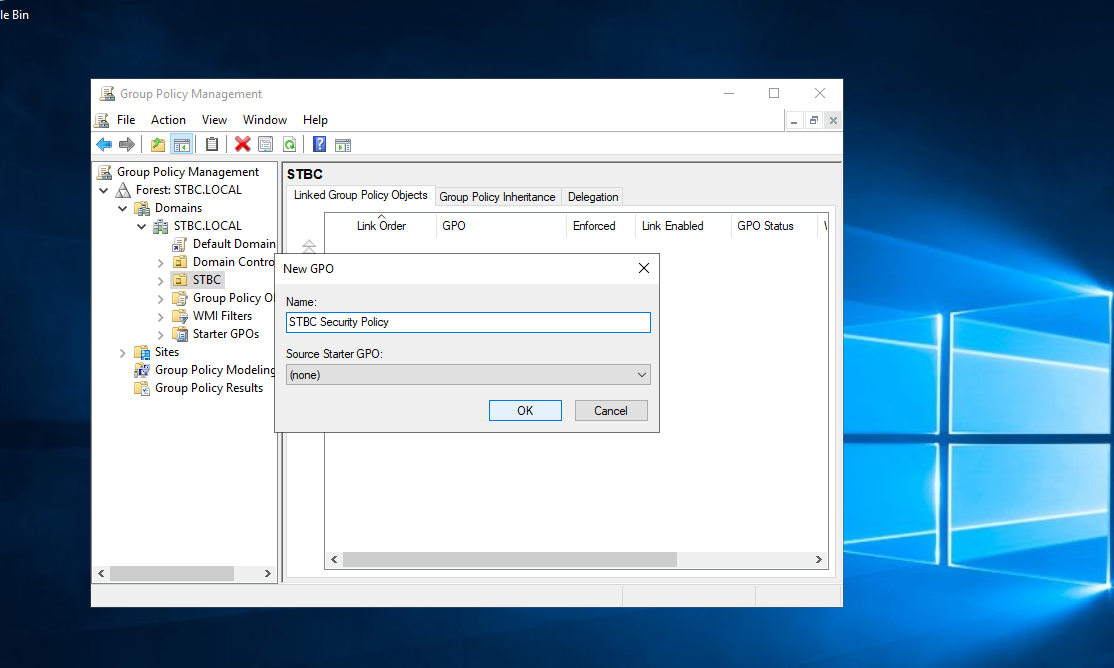Sort by the Link Order column header
1114x668 pixels.
pyautogui.click(x=381, y=225)
